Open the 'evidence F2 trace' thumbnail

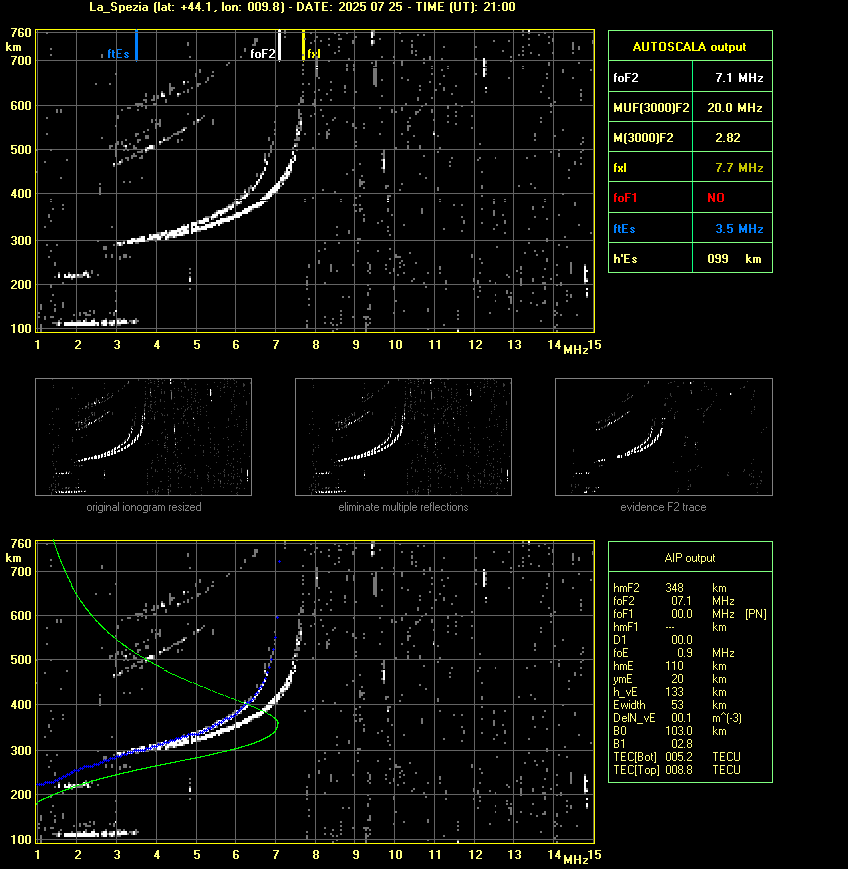(664, 437)
